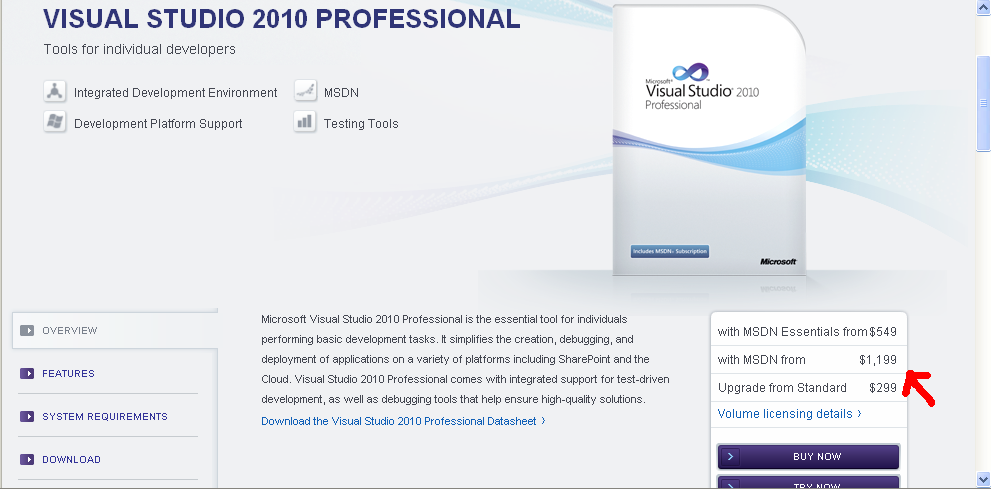Click the MSDN feature icon
Image resolution: width=991 pixels, height=489 pixels.
tap(305, 91)
